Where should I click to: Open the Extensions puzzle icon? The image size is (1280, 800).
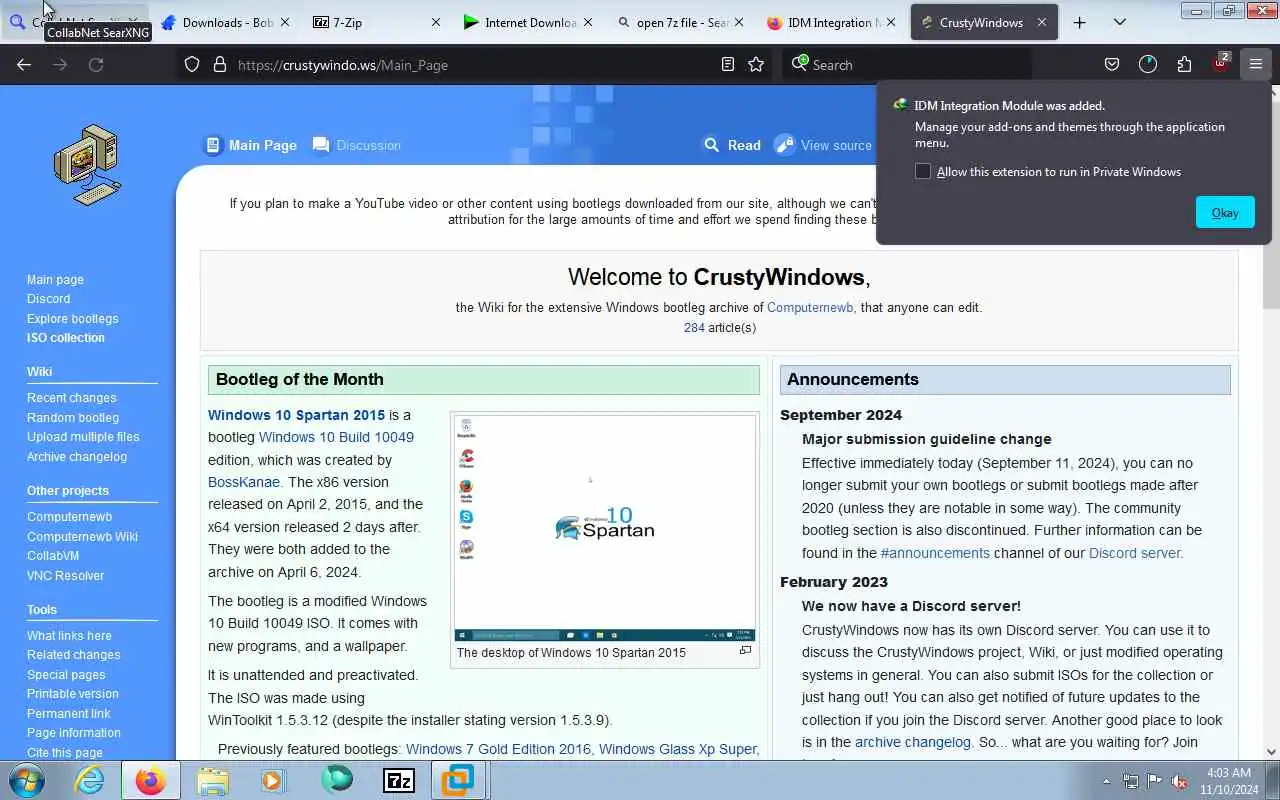(x=1184, y=65)
